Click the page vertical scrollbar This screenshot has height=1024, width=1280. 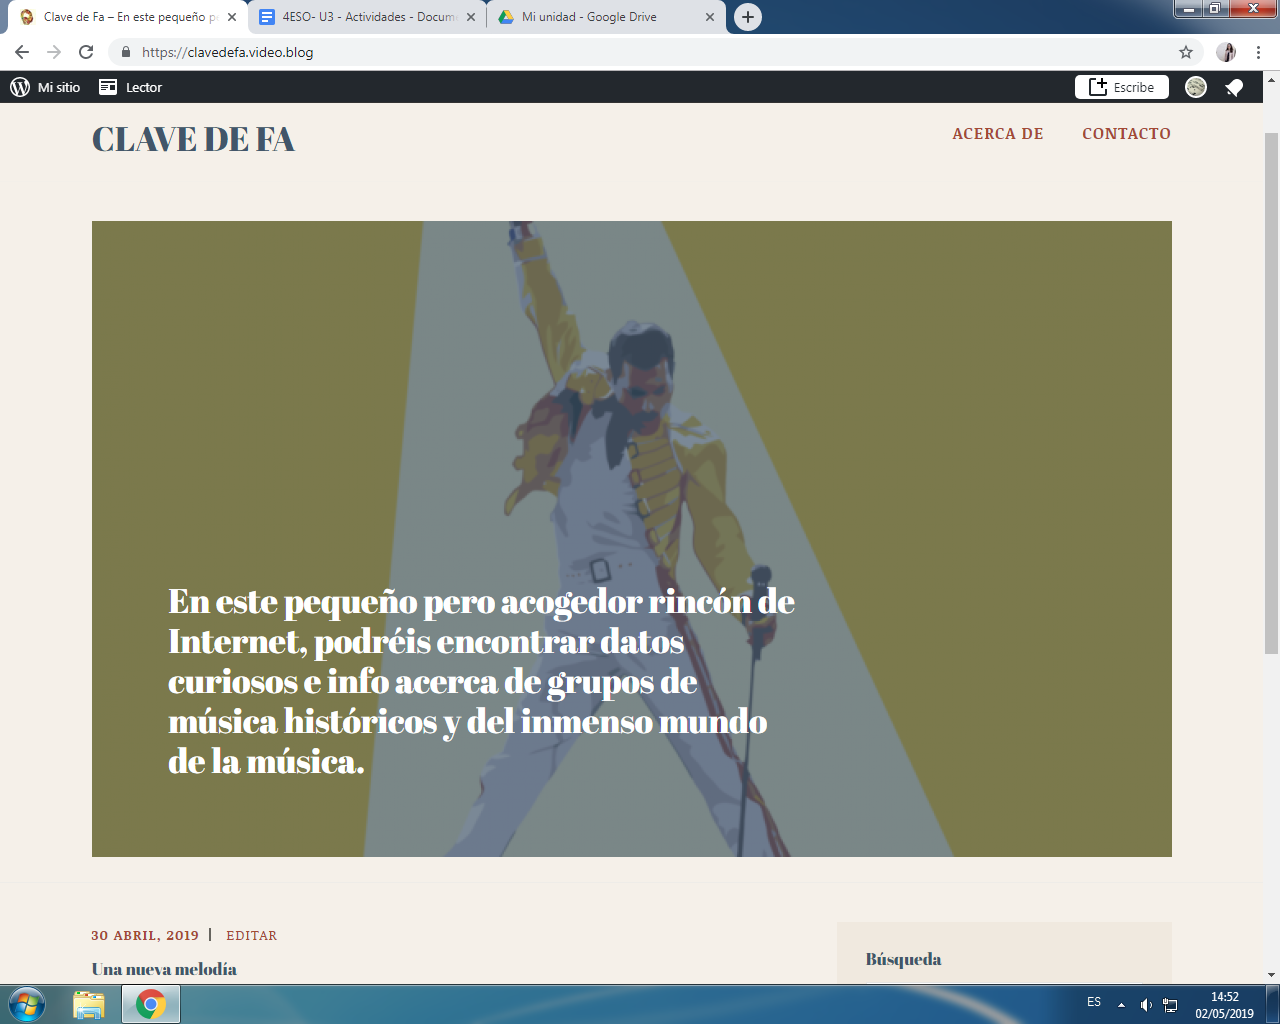[x=1271, y=400]
